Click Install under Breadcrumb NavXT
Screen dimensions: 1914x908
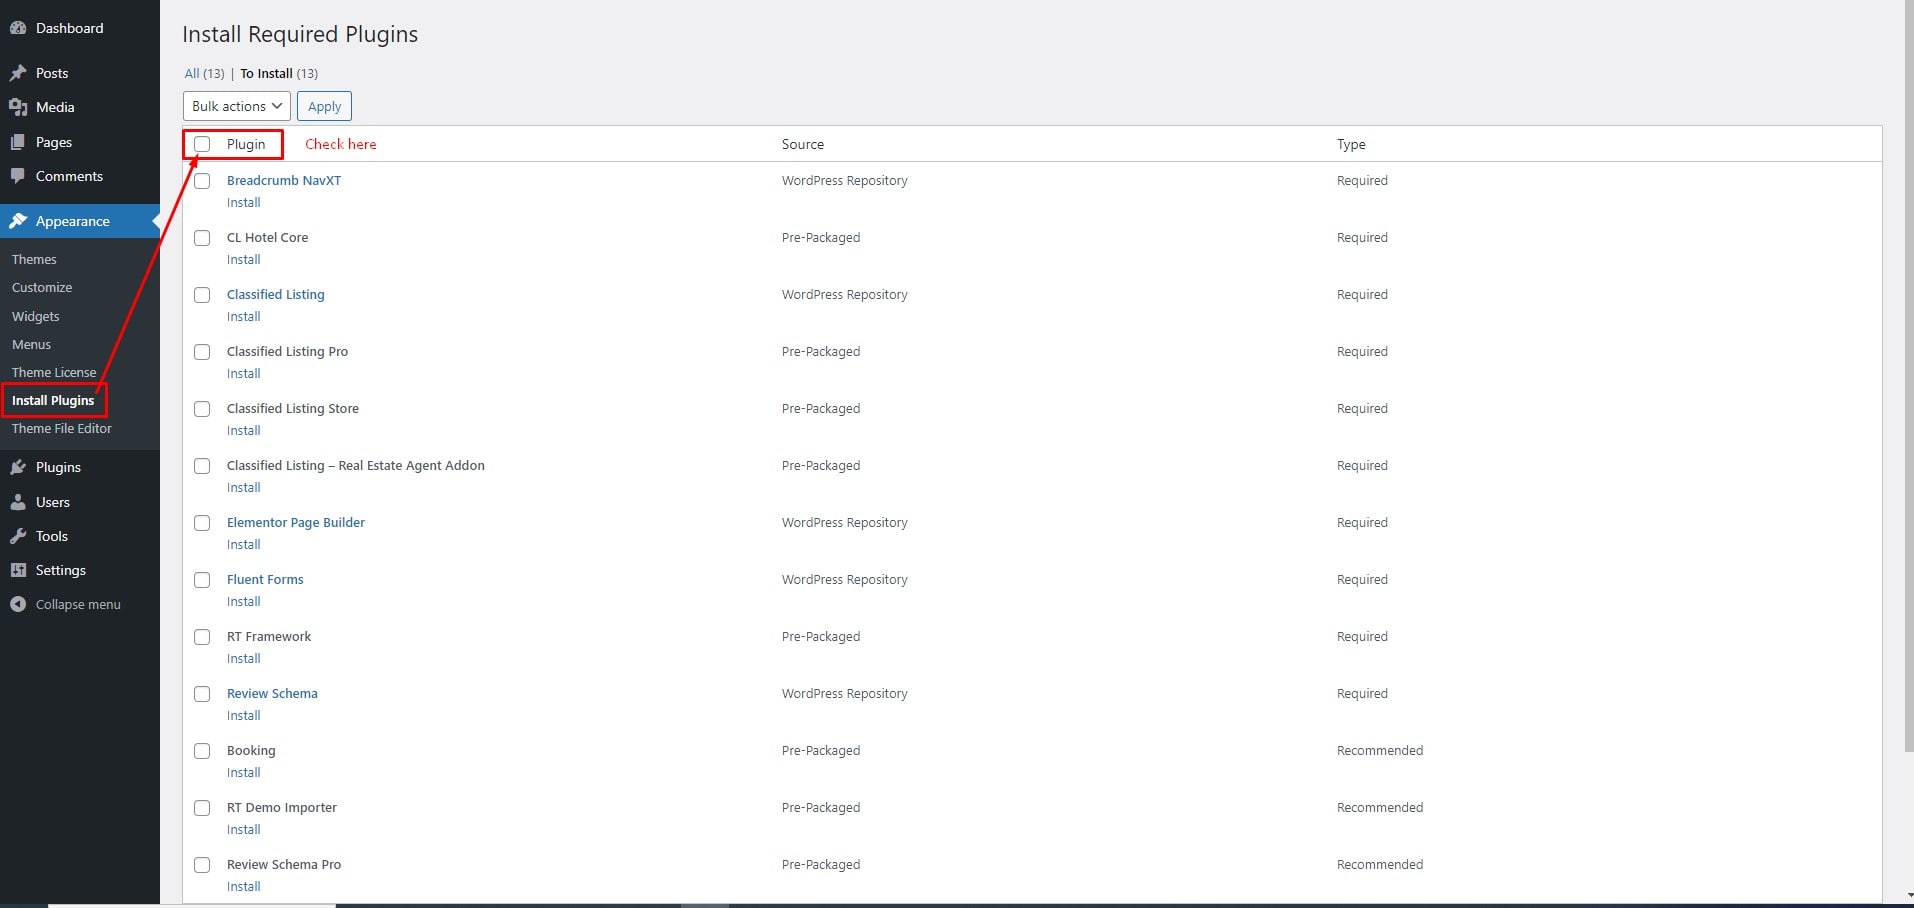[x=244, y=202]
